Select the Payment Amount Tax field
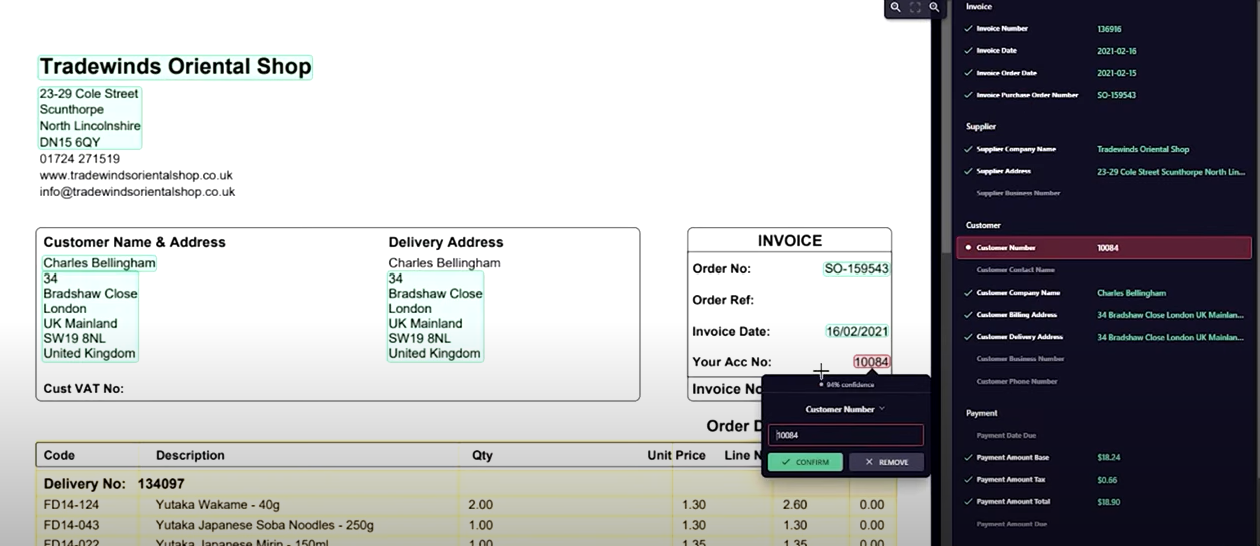Viewport: 1260px width, 546px height. pyautogui.click(x=1105, y=479)
